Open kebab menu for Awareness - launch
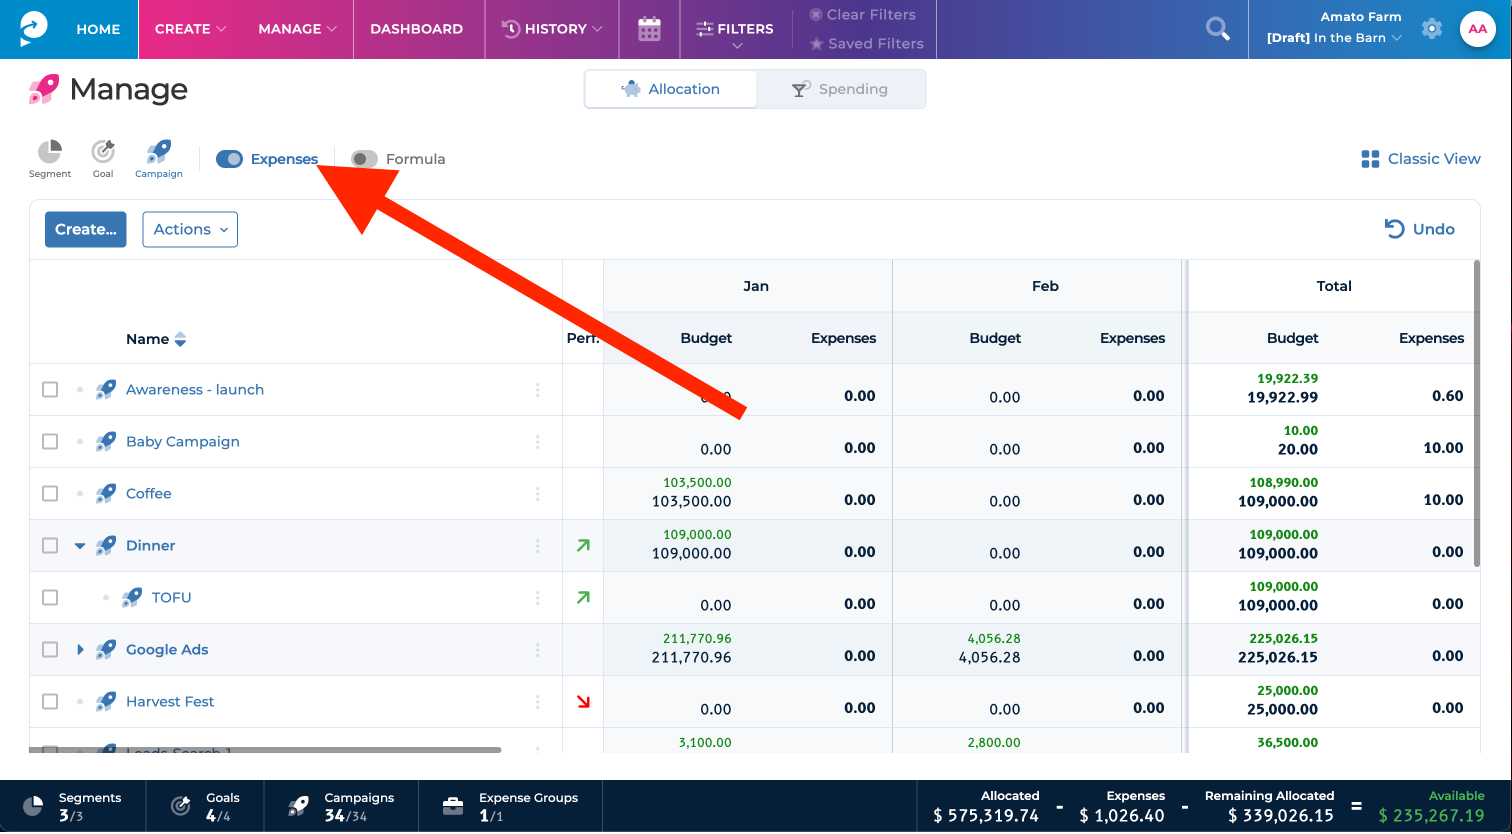The width and height of the screenshot is (1512, 834). pos(537,390)
